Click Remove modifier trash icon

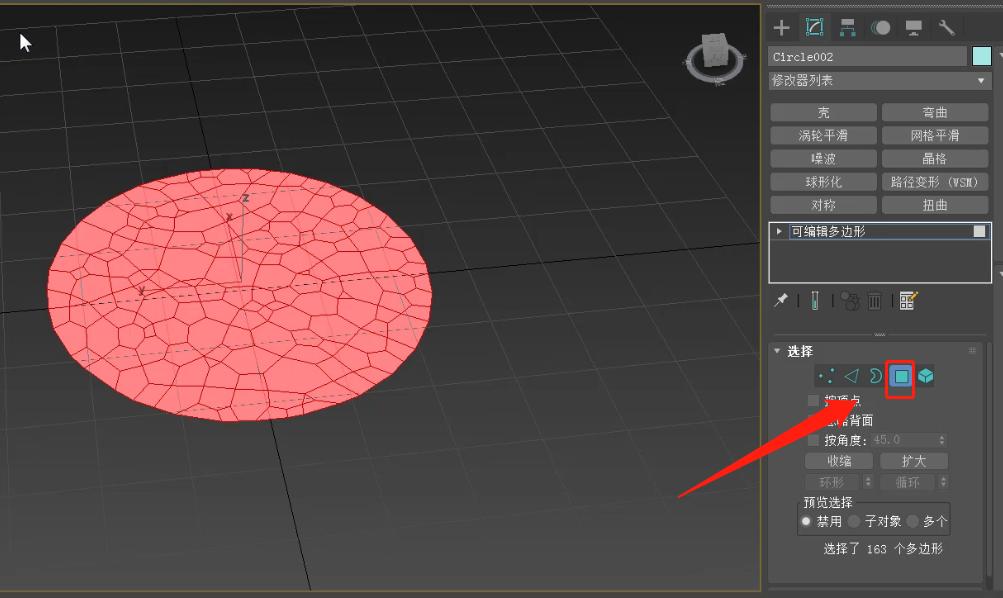[x=874, y=300]
